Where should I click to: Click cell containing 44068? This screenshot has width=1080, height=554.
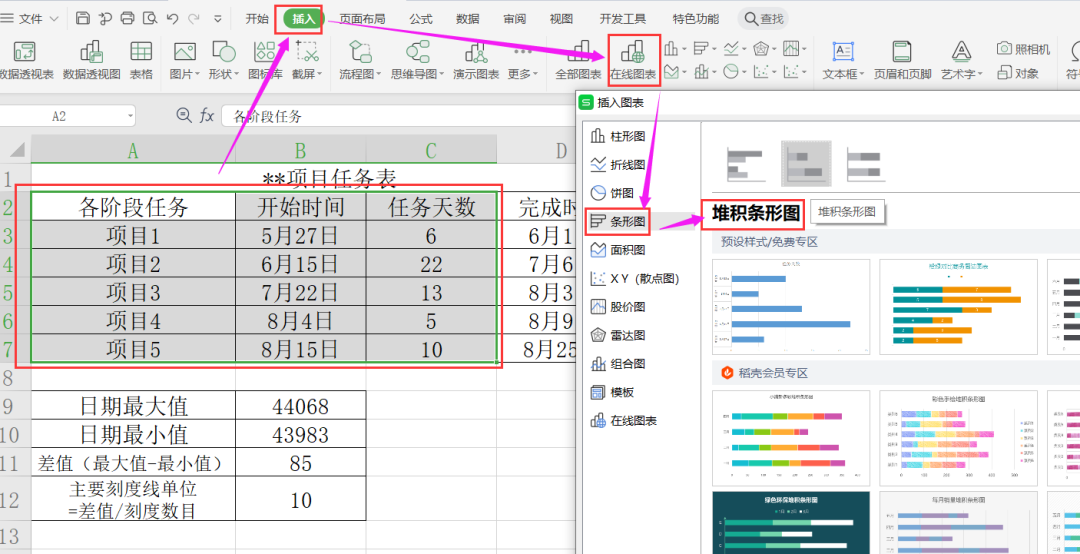pos(300,407)
